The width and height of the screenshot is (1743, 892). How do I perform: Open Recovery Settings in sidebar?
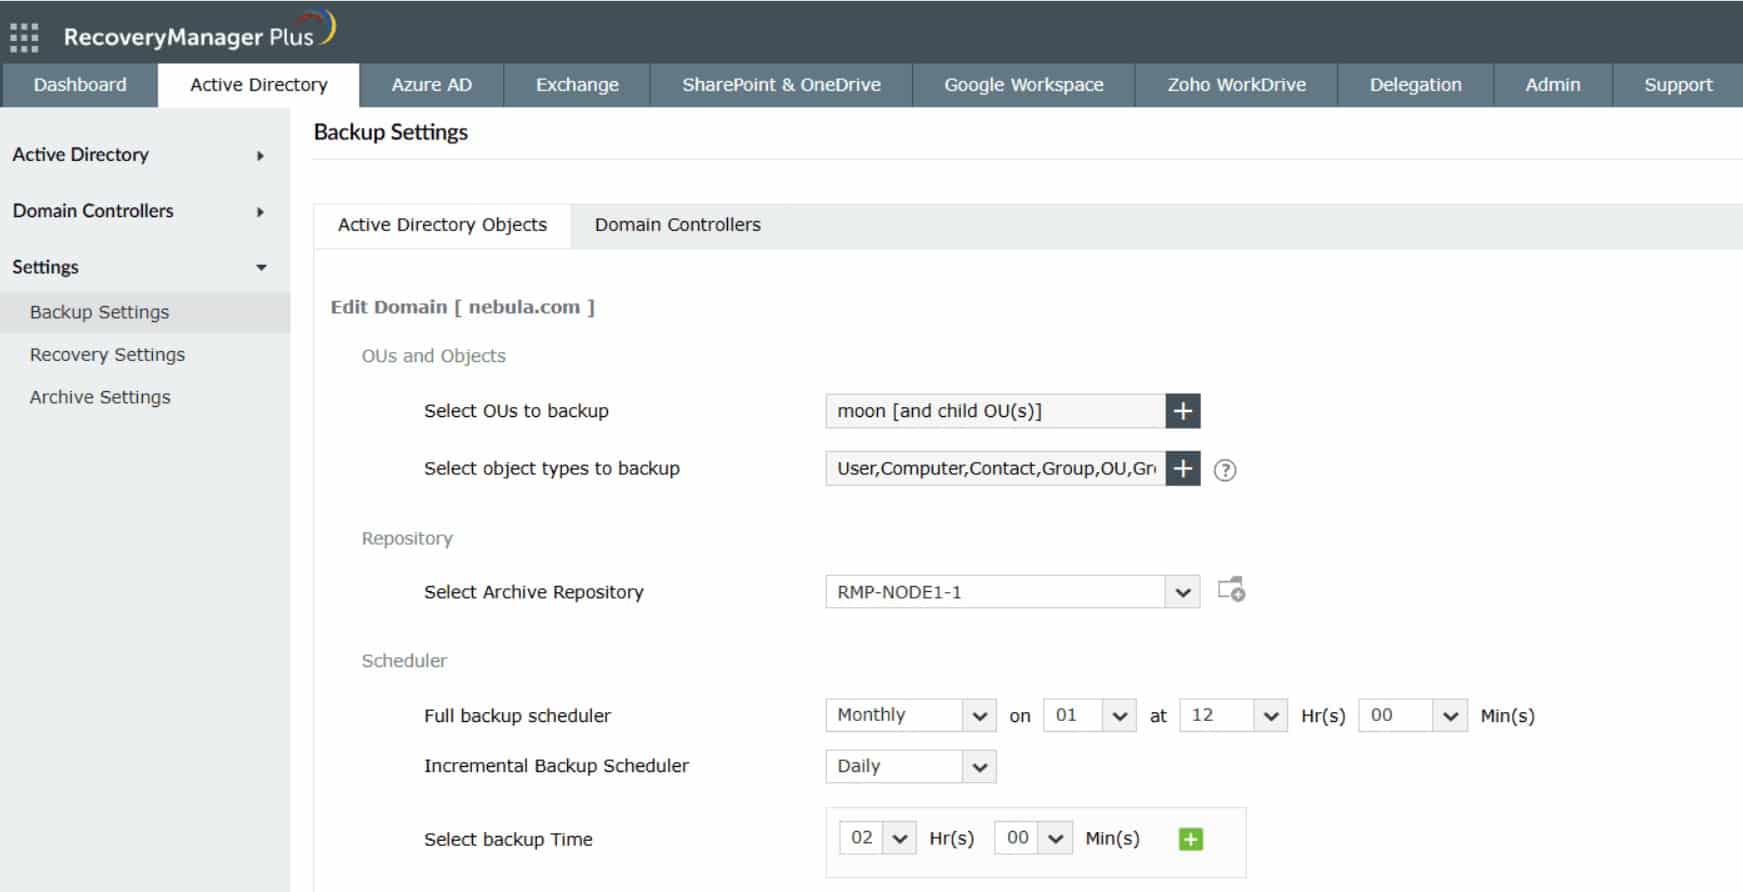(x=107, y=355)
